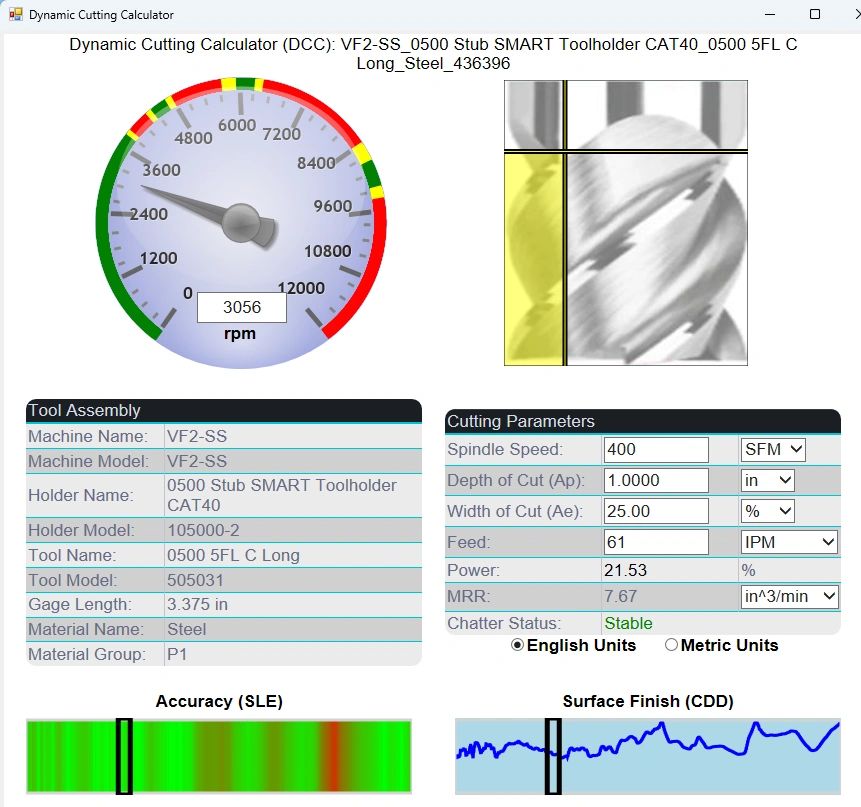Click the spindle speed gauge needle hub
The width and height of the screenshot is (861, 807).
coord(241,221)
